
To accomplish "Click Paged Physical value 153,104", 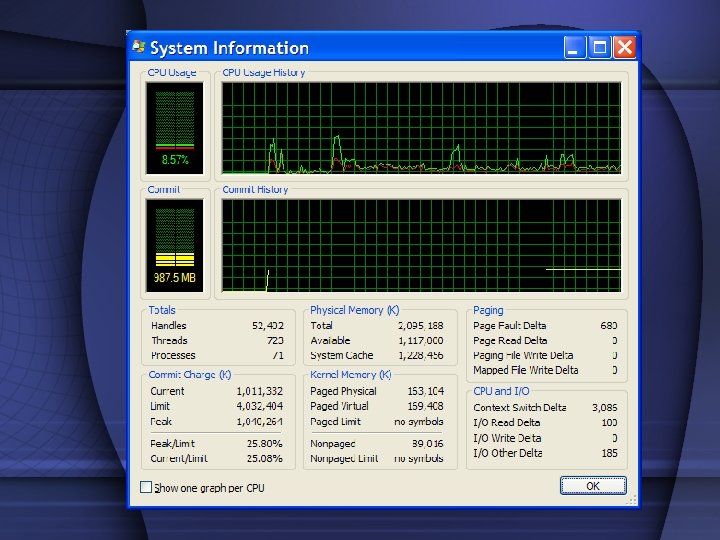I will pyautogui.click(x=426, y=391).
